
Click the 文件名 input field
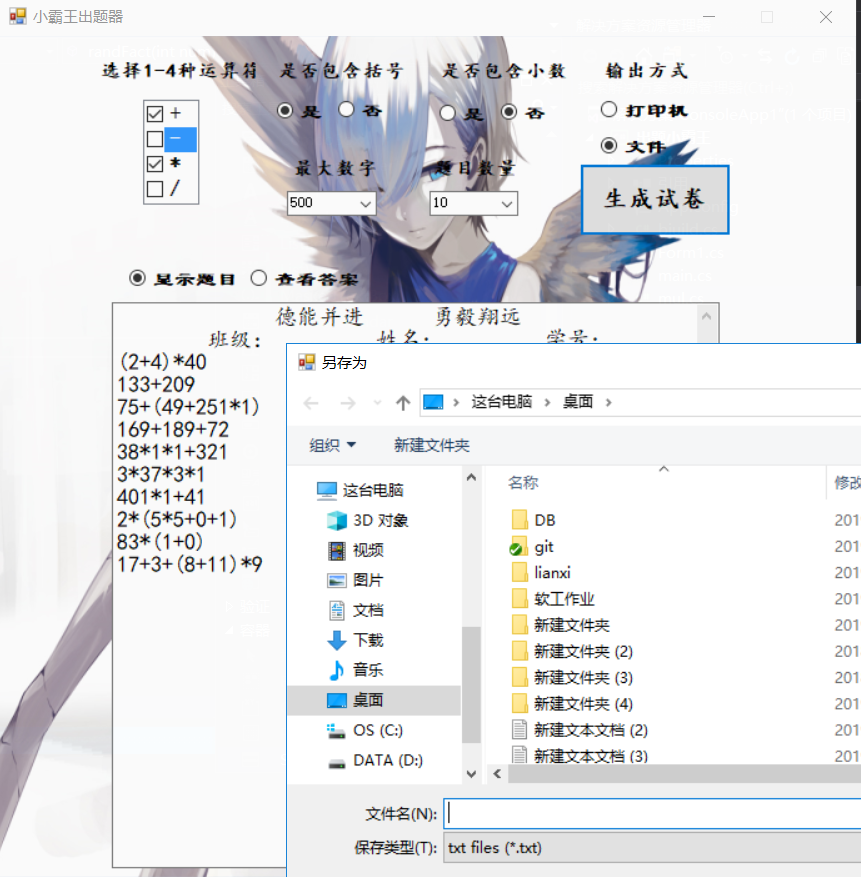point(652,814)
